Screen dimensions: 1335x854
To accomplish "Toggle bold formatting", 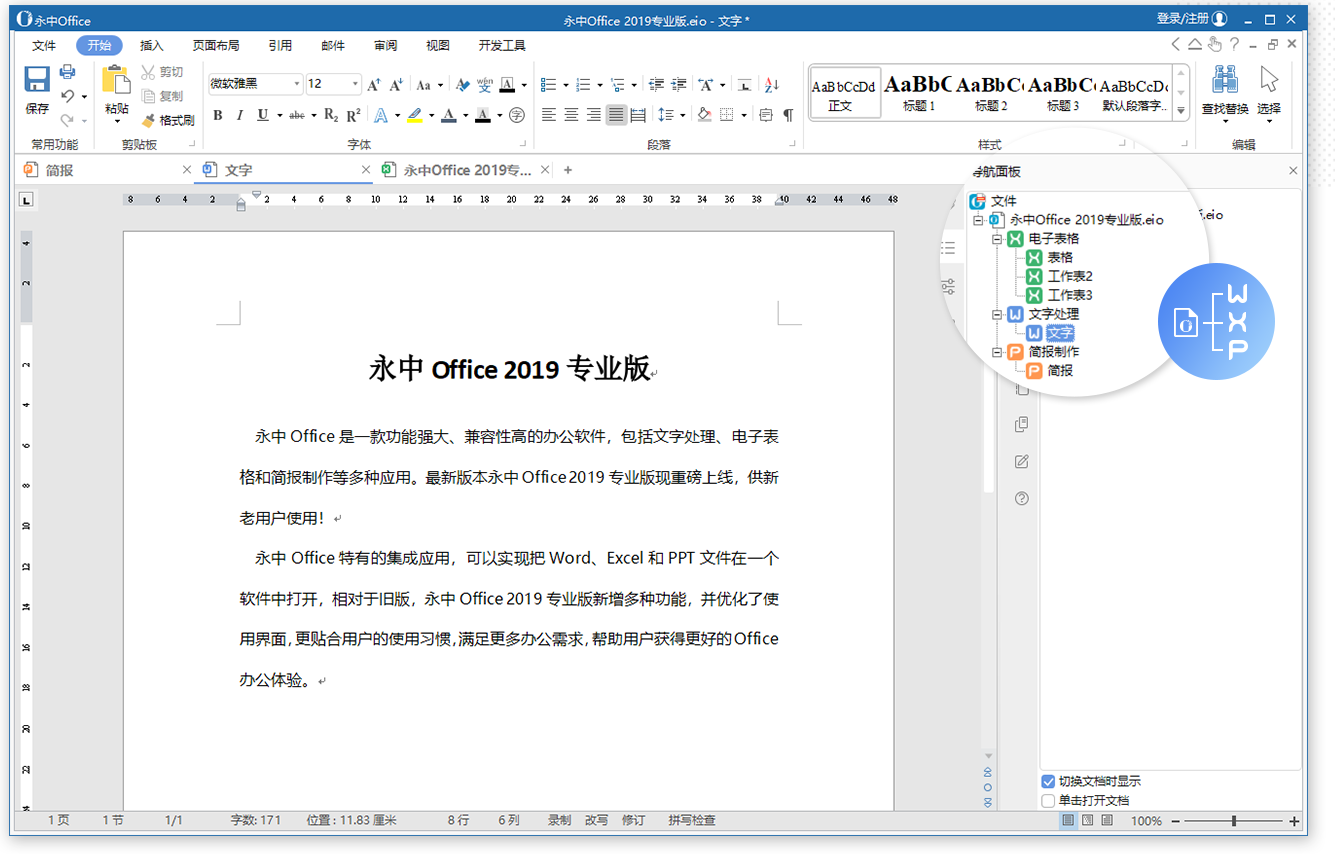I will click(x=218, y=115).
